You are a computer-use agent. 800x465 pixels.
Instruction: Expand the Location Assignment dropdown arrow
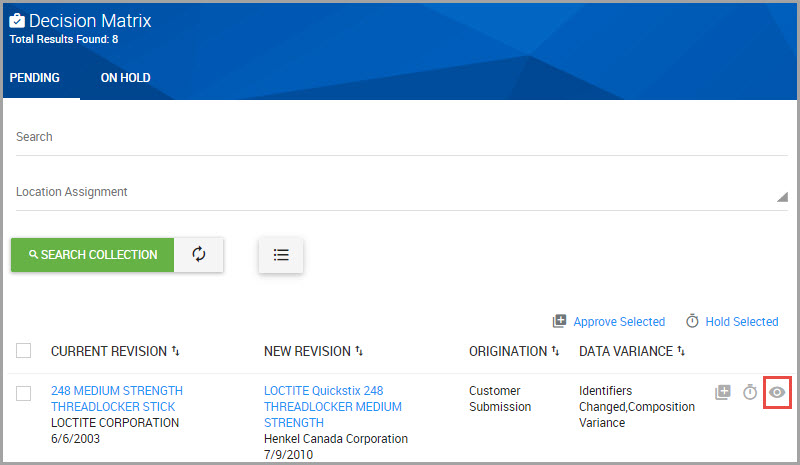click(x=782, y=197)
